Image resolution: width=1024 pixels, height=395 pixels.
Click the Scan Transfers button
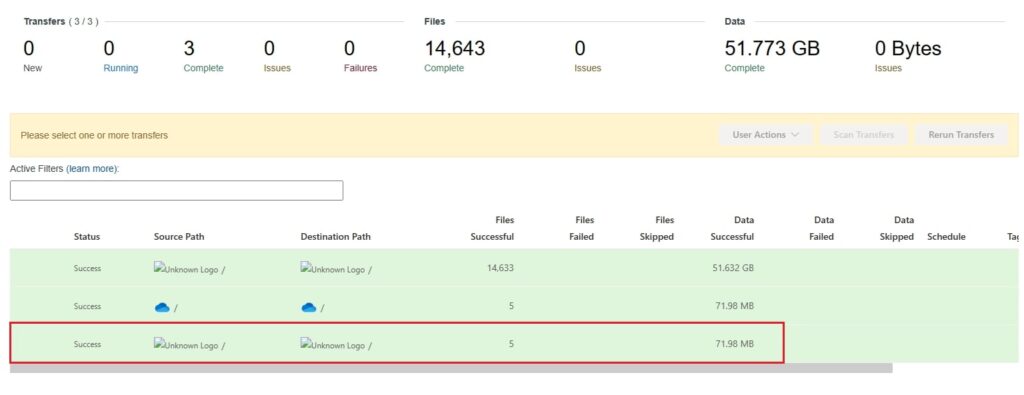tap(863, 135)
